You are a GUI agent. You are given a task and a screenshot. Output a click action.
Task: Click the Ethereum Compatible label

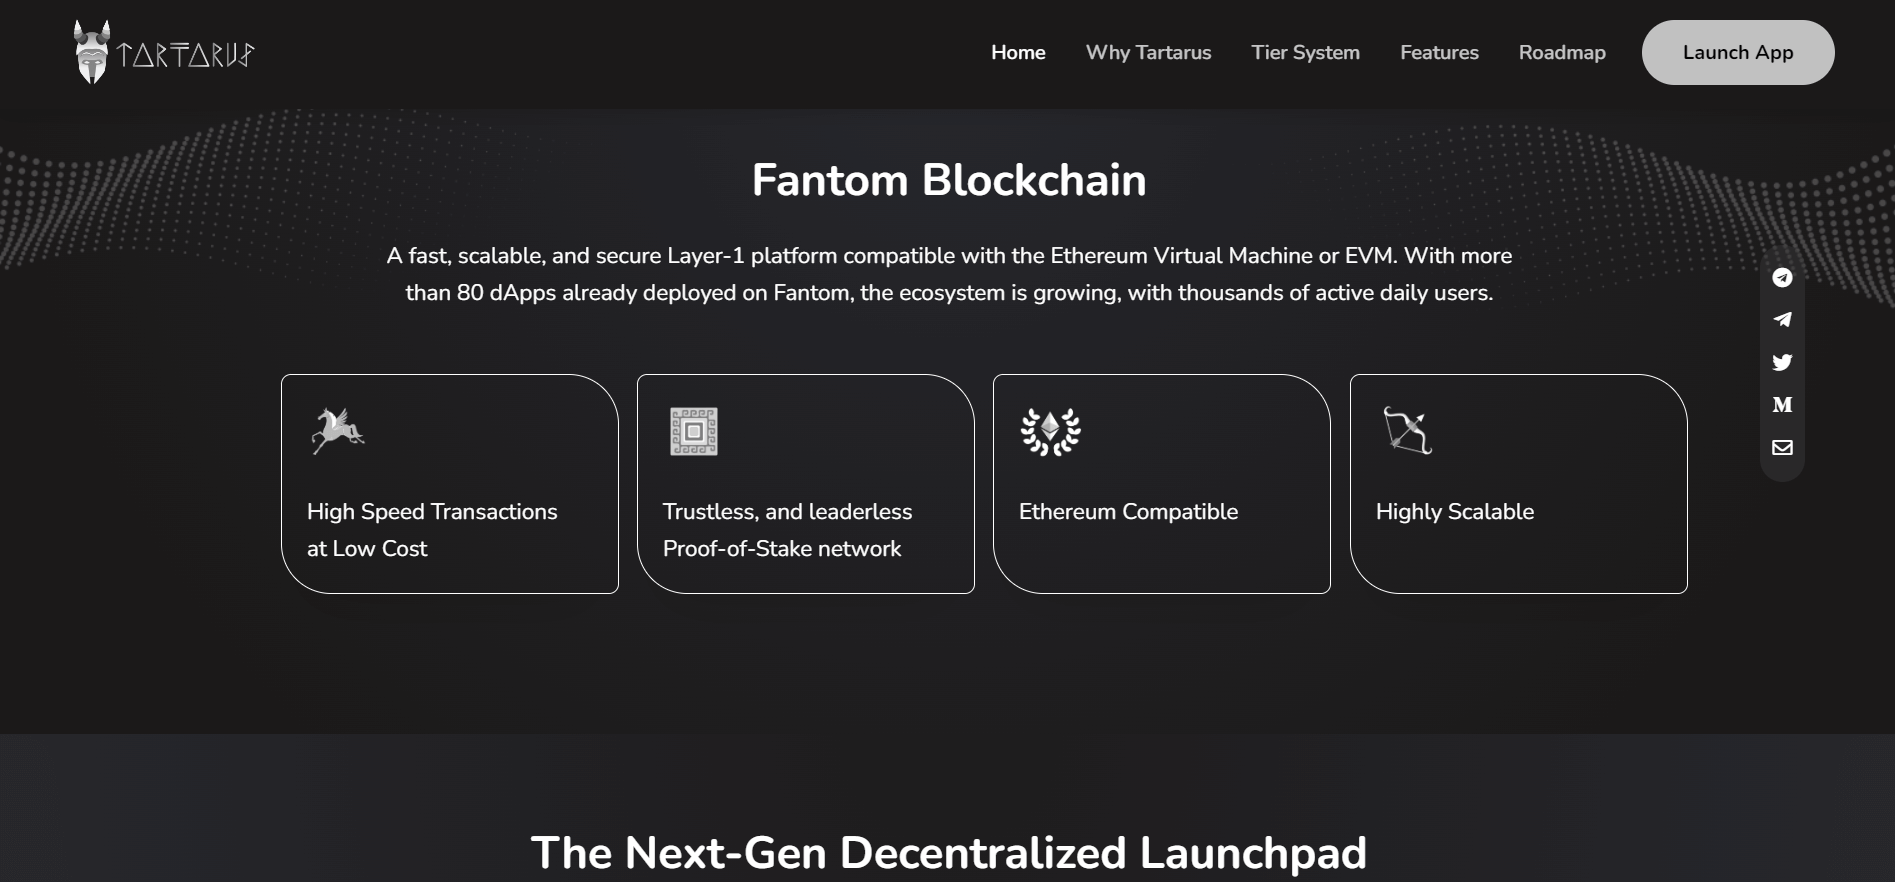click(1128, 512)
